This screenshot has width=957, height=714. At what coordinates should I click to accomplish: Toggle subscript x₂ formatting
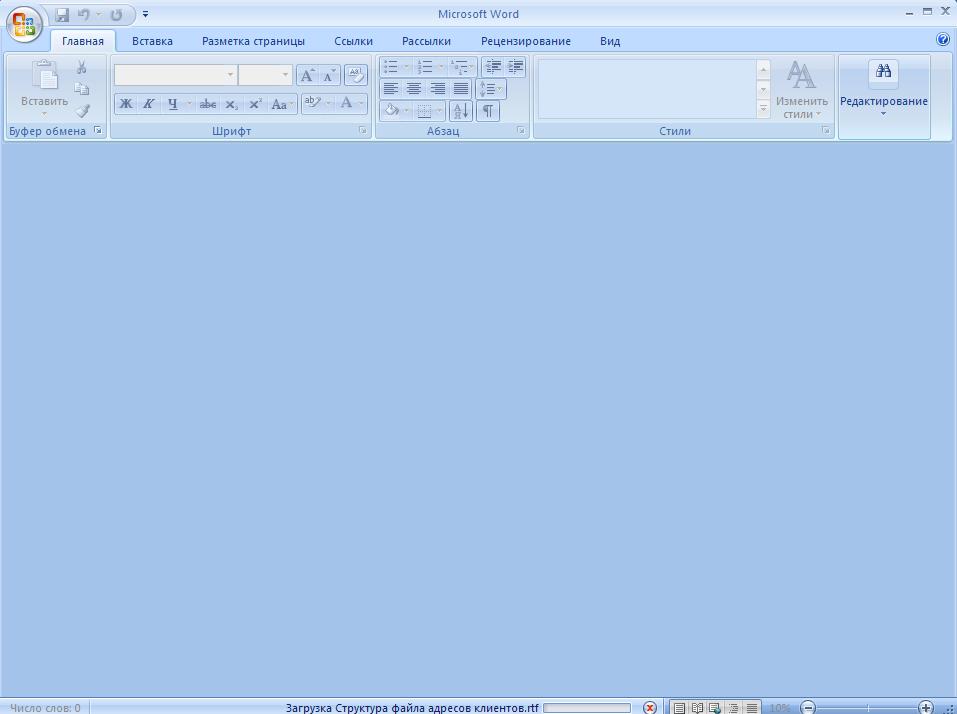tap(231, 104)
